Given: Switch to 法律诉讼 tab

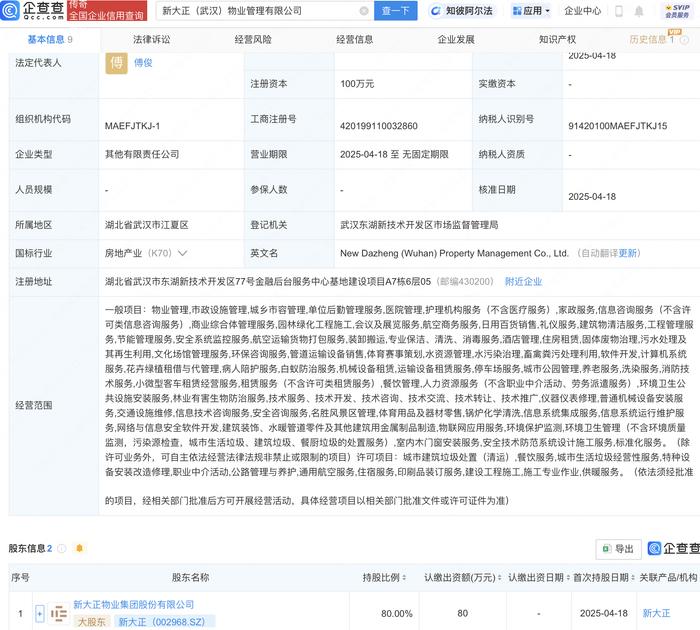Looking at the screenshot, I should click(x=151, y=40).
